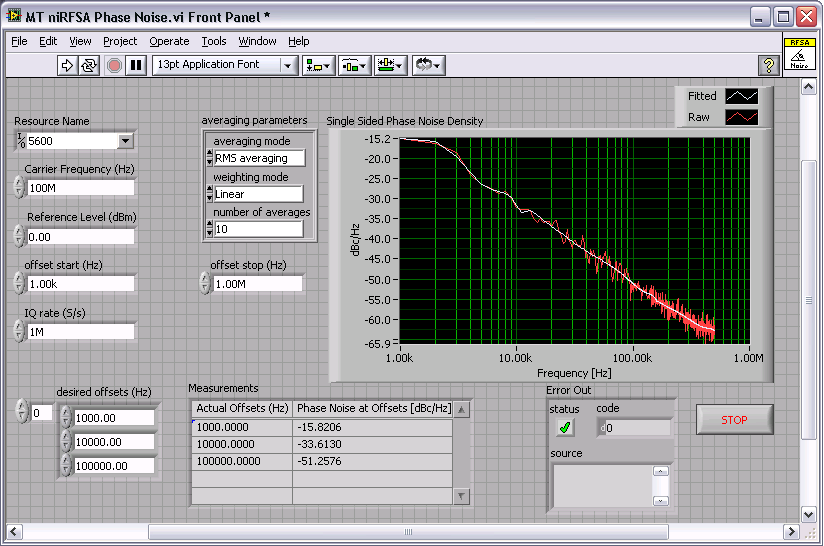Click the horizontal scrollbar thumb

408,531
